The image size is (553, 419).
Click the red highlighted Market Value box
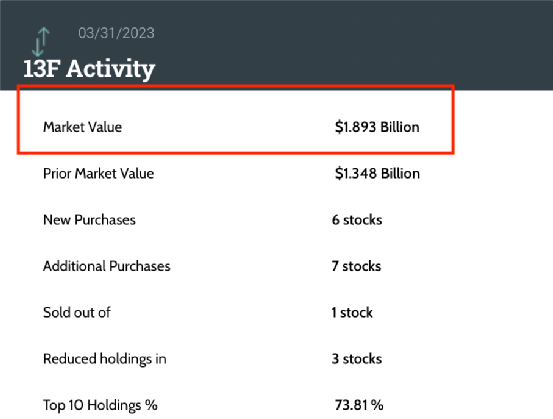coord(236,120)
